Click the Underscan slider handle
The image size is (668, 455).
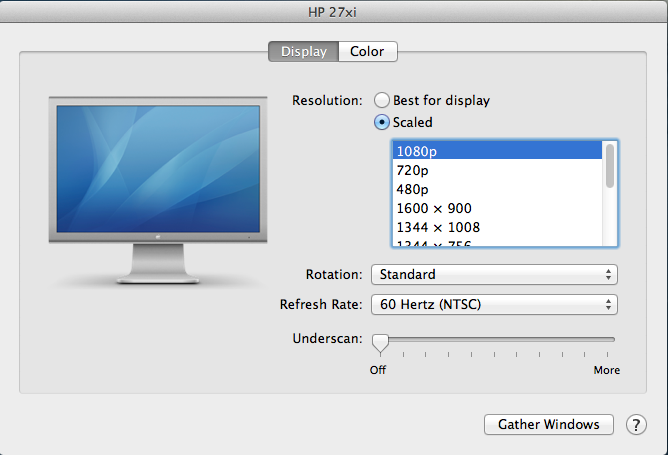380,344
